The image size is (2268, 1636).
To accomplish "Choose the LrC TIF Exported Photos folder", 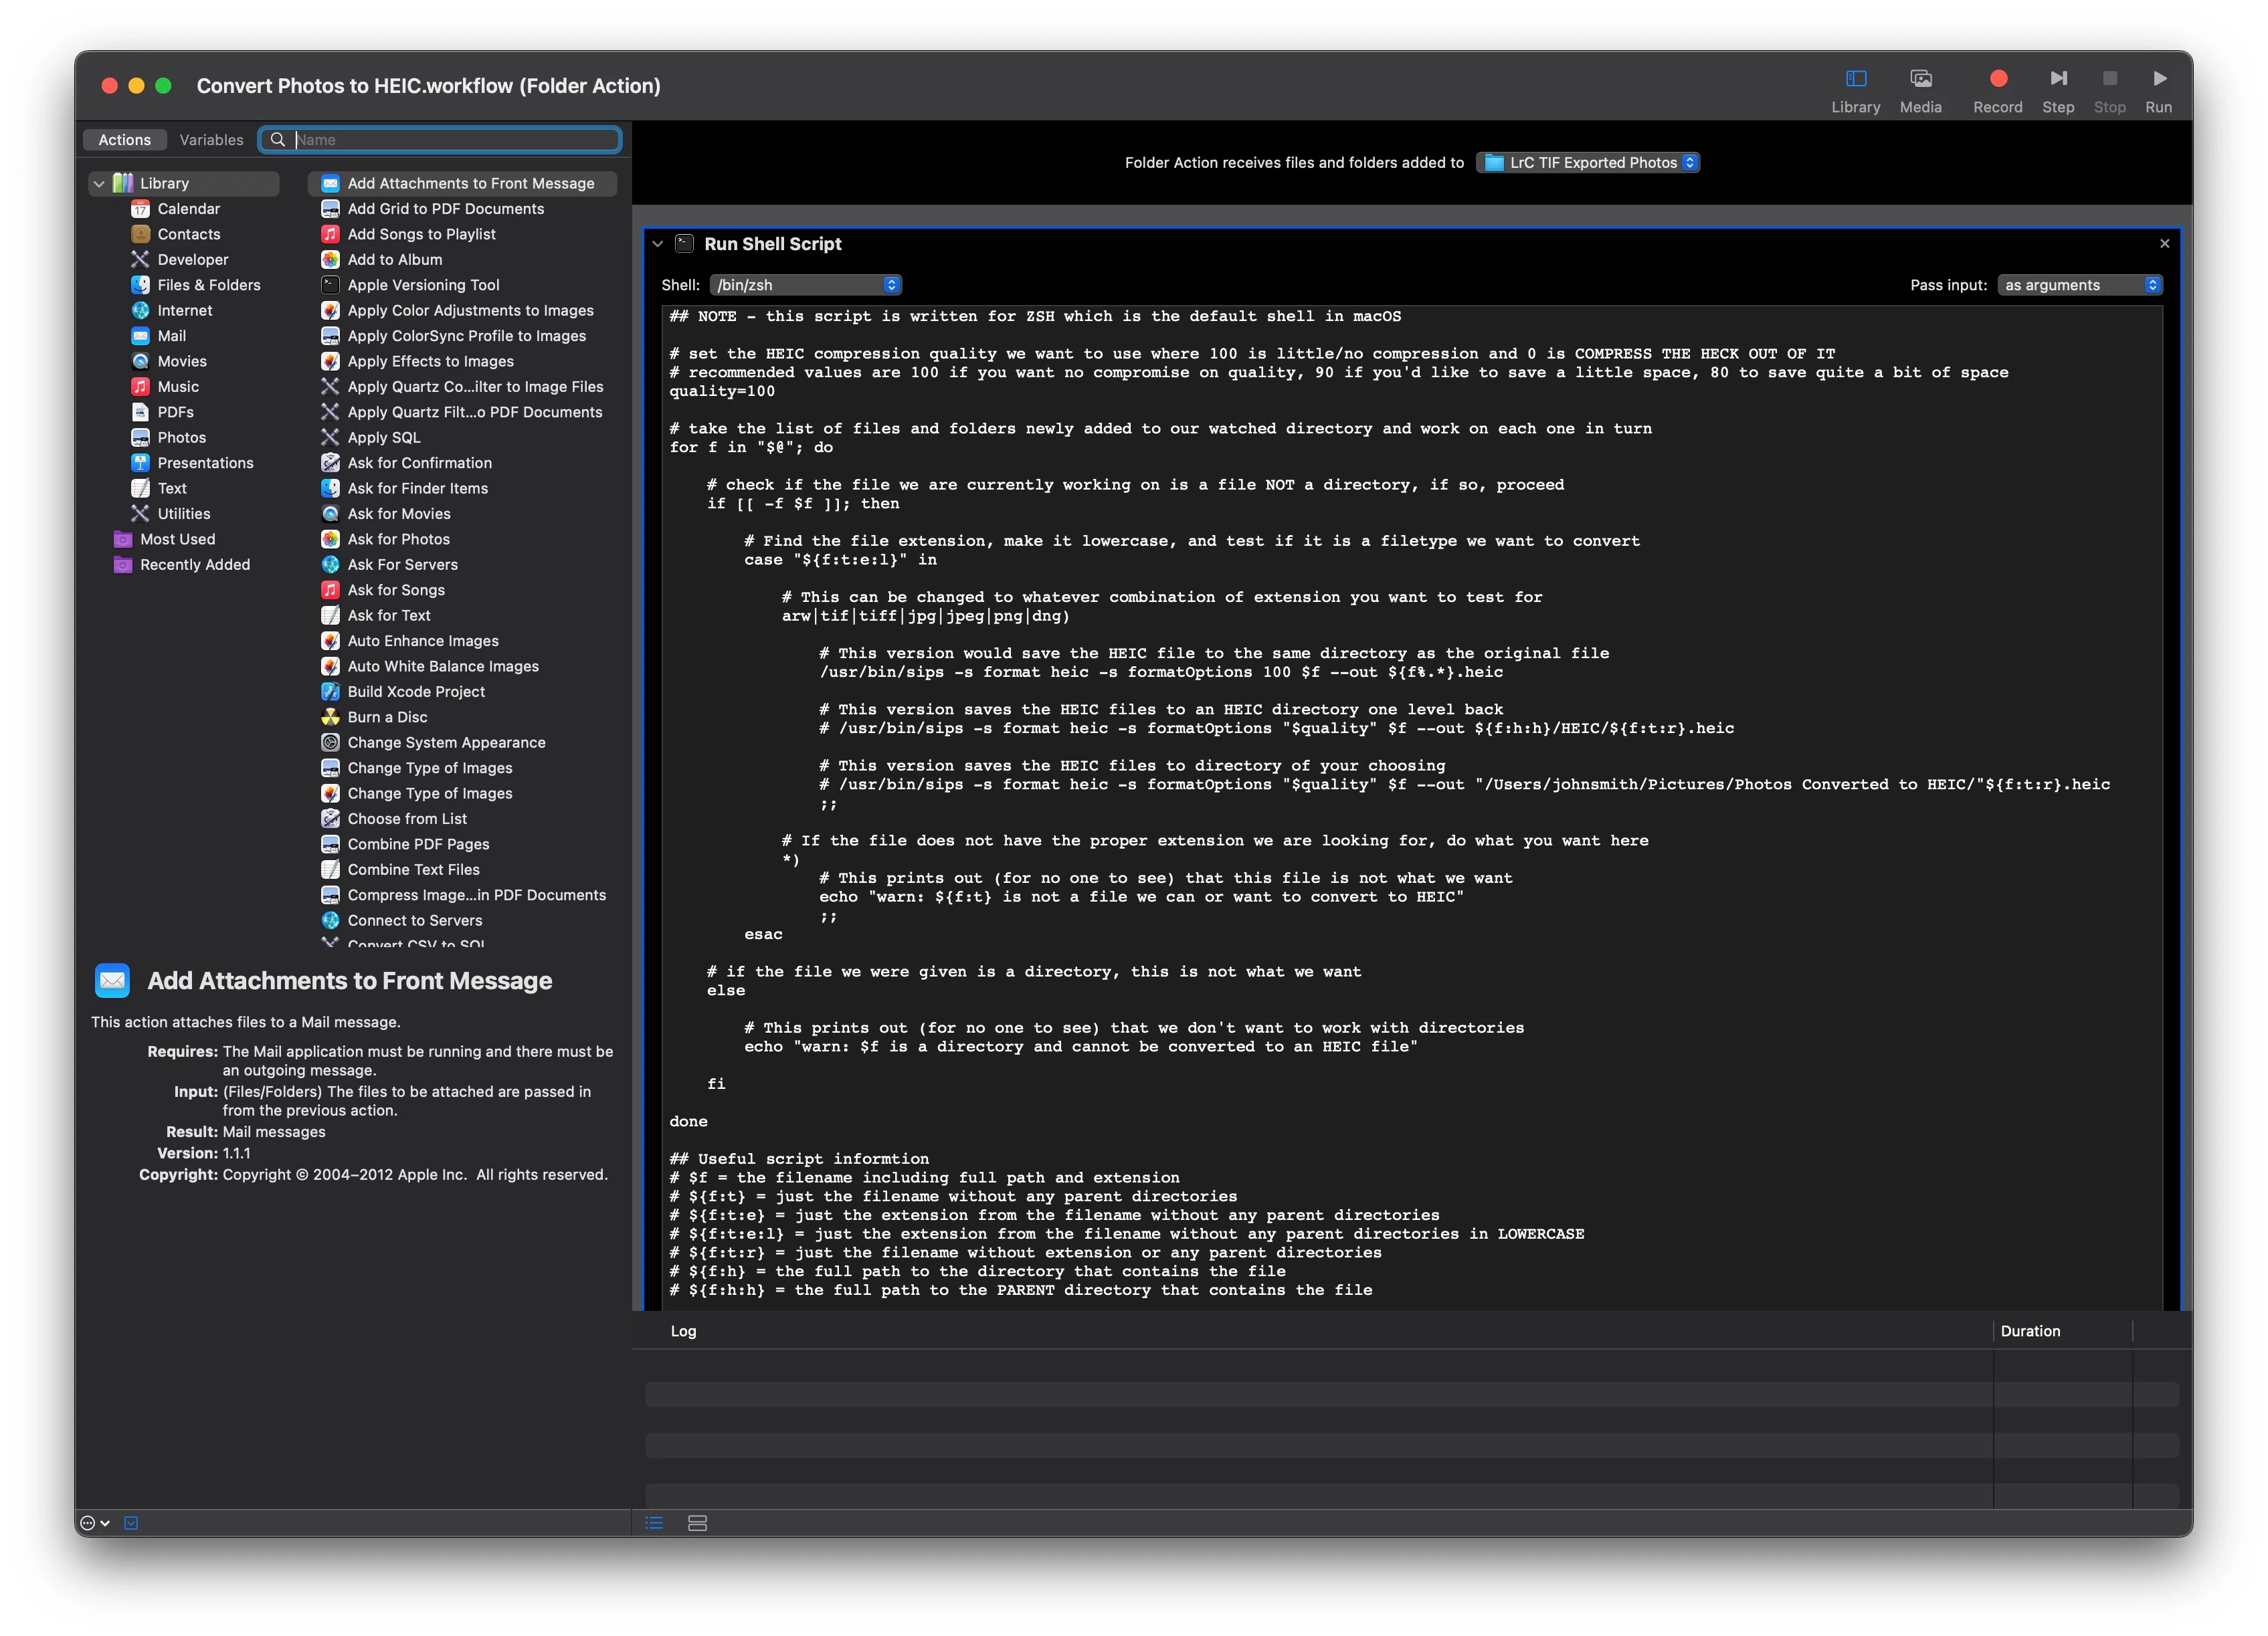I will point(1588,163).
